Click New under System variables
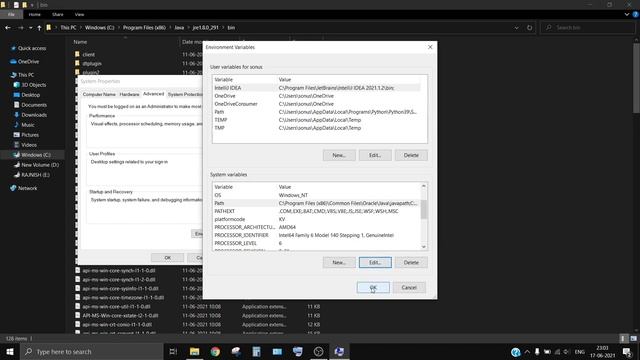Screen dimensions: 640x360 339,262
